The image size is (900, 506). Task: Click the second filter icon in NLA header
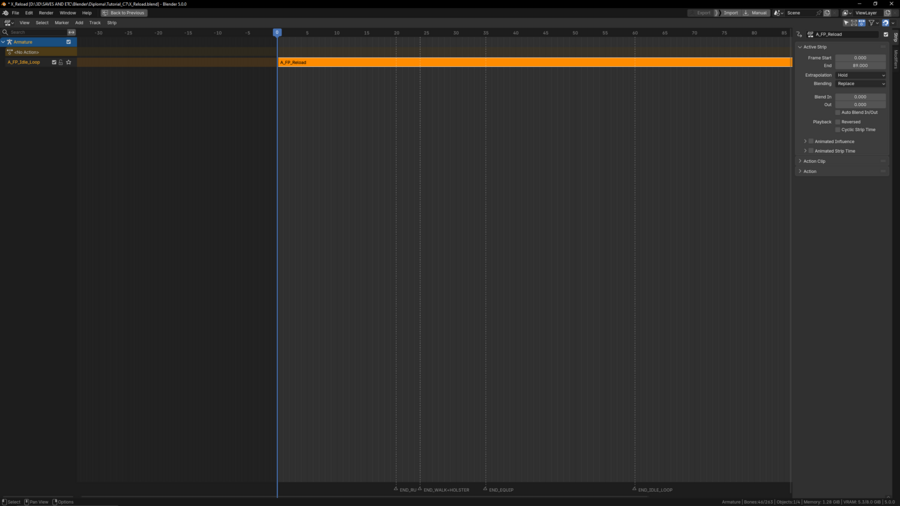point(854,23)
